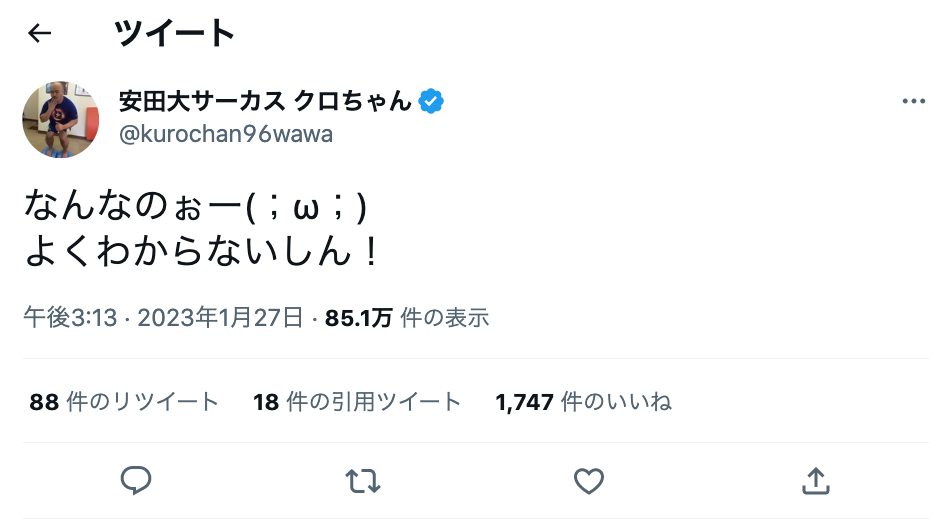
Task: Click the よくわからないしん！ tweet line
Action: tap(202, 251)
